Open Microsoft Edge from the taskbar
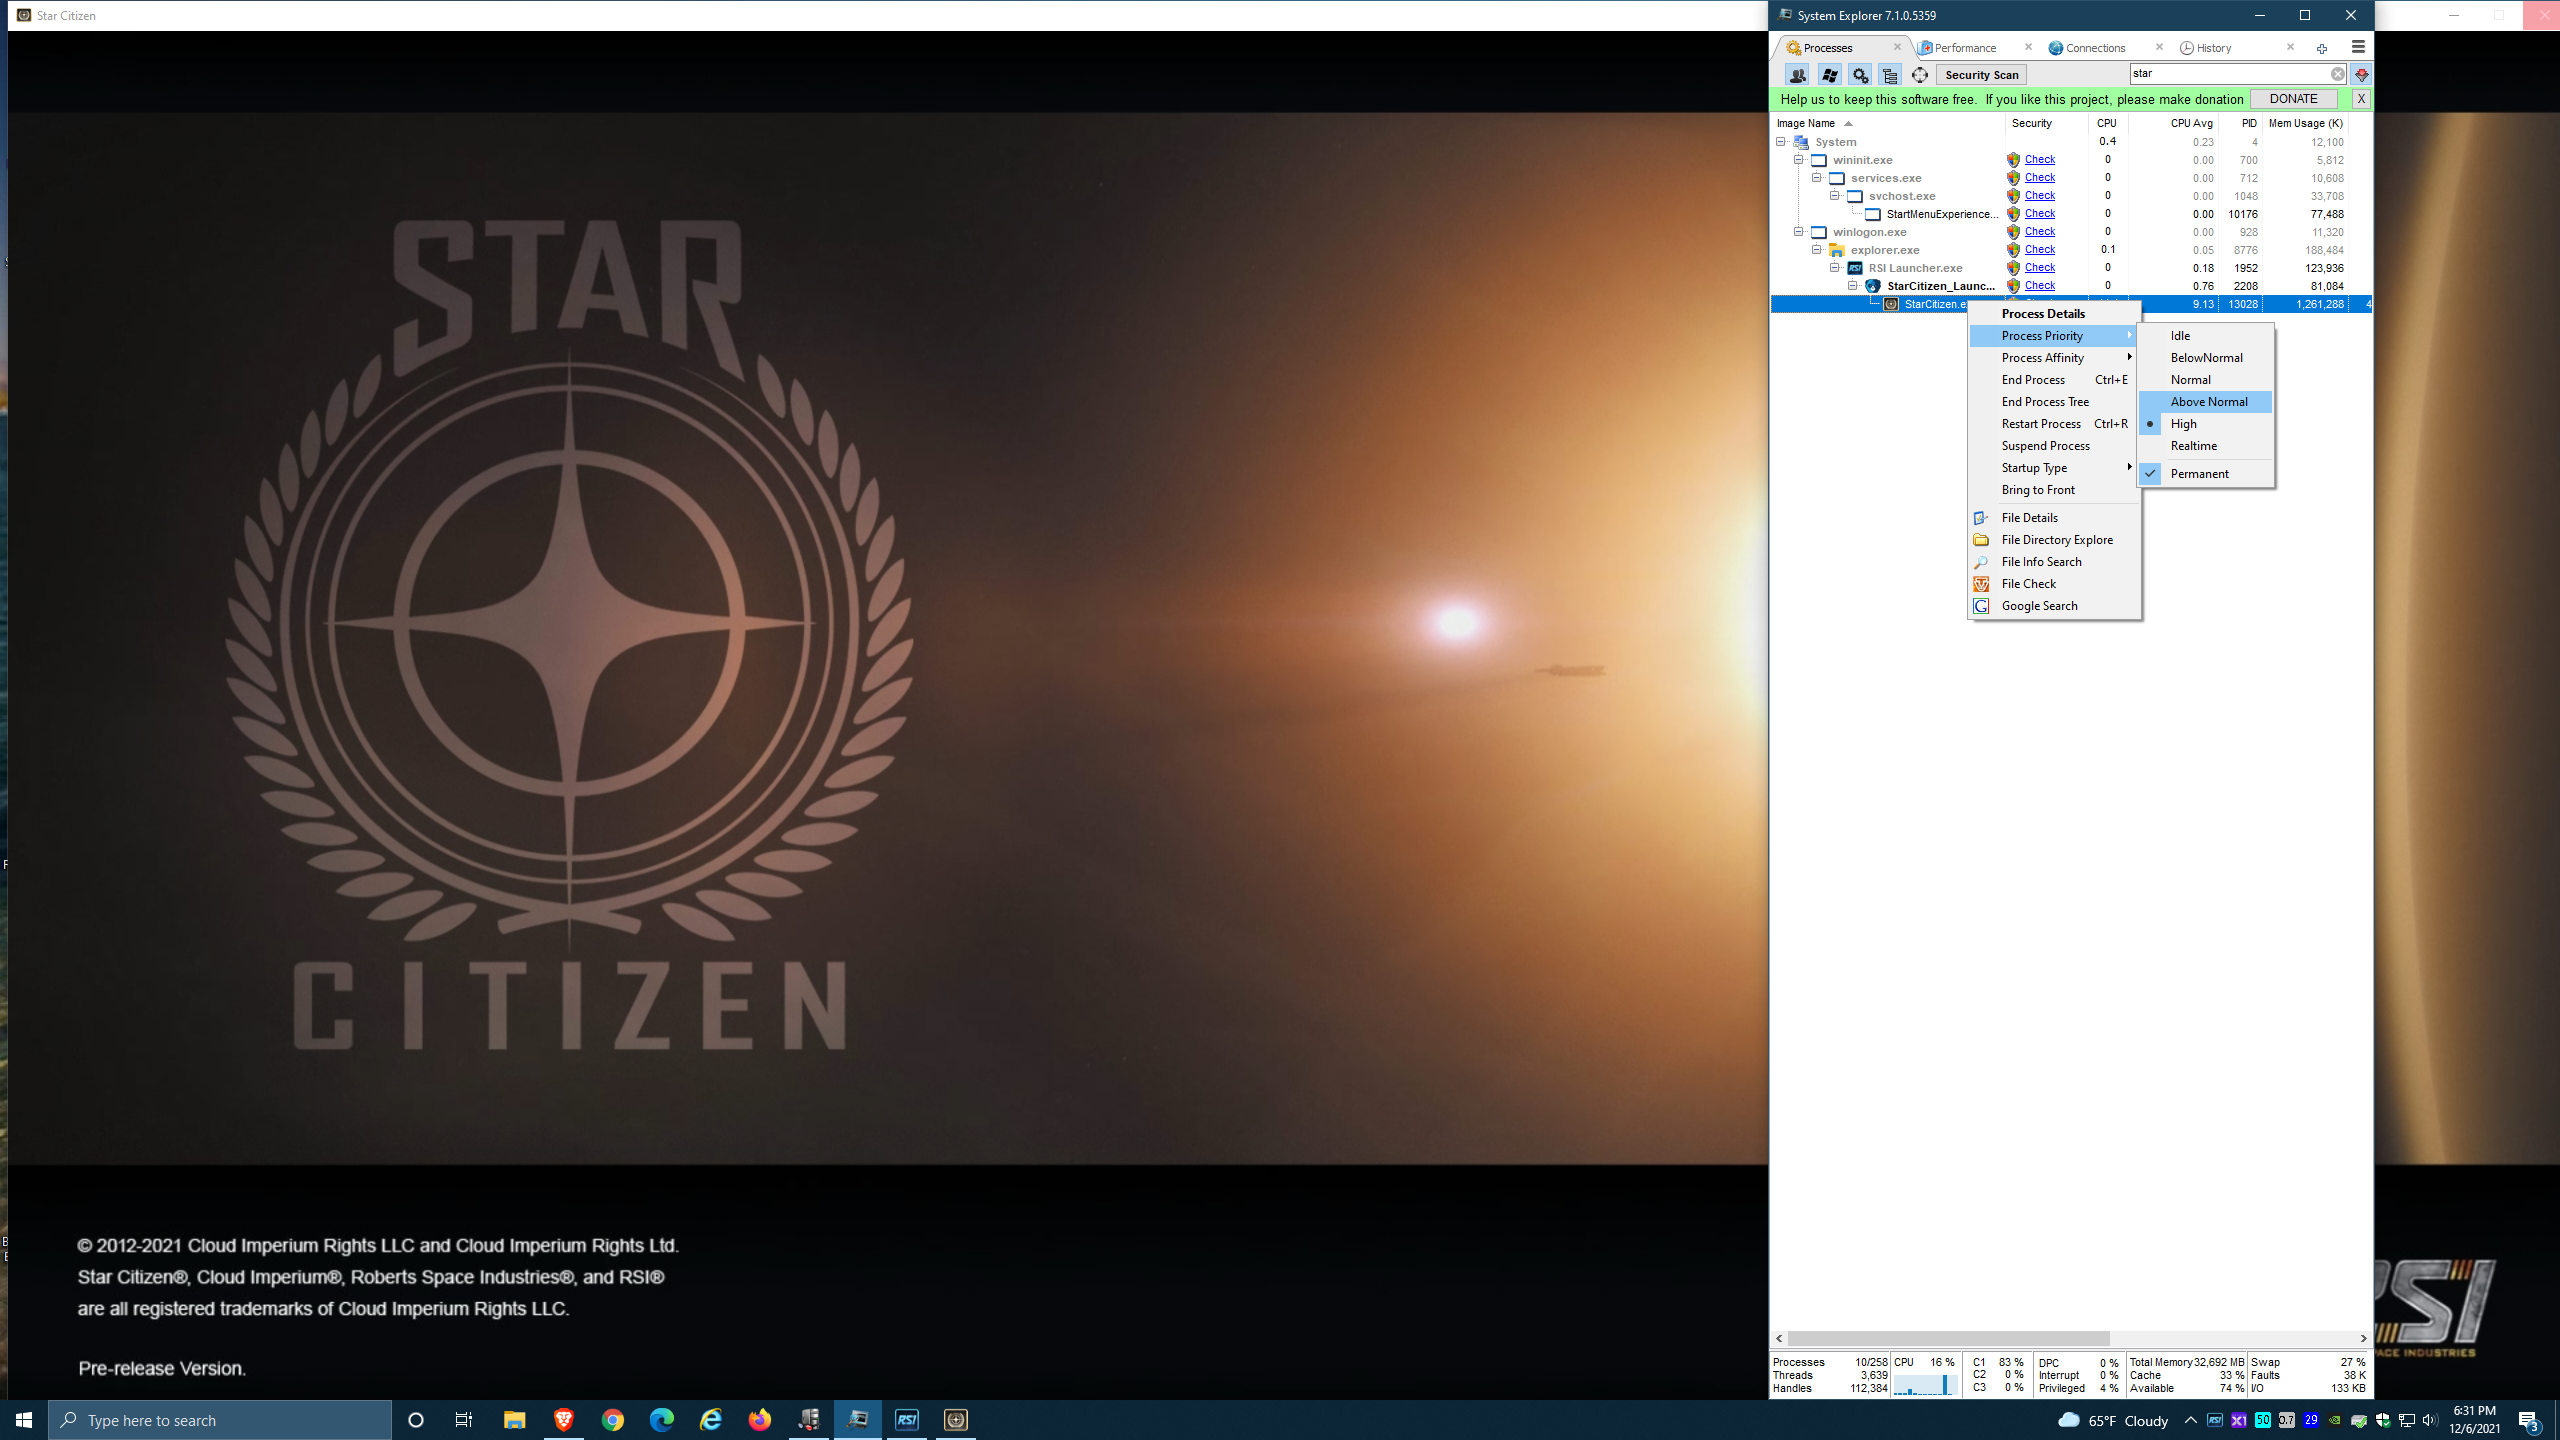The height and width of the screenshot is (1440, 2560). 662,1420
